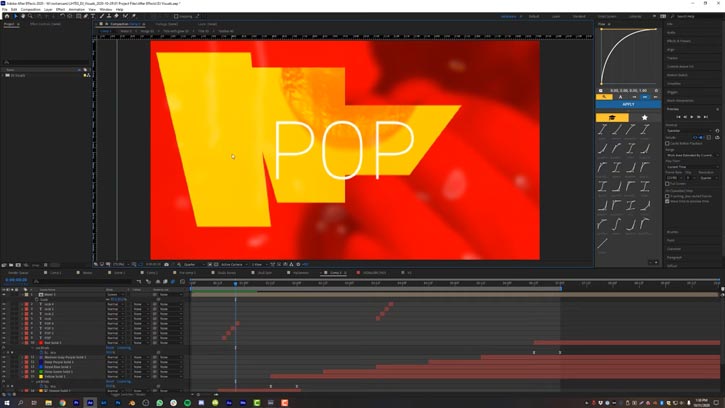The height and width of the screenshot is (408, 725).
Task: Switch to the Default workspace
Action: click(534, 17)
